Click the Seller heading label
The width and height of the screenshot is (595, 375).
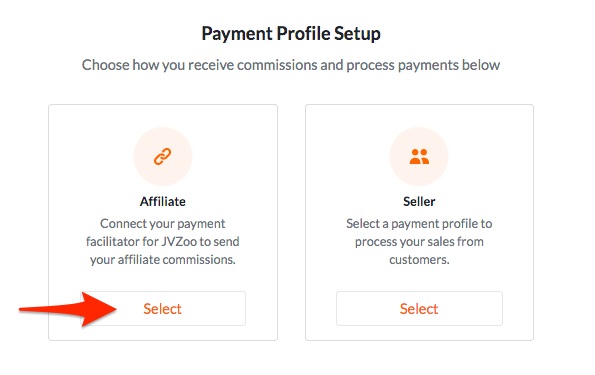[419, 202]
